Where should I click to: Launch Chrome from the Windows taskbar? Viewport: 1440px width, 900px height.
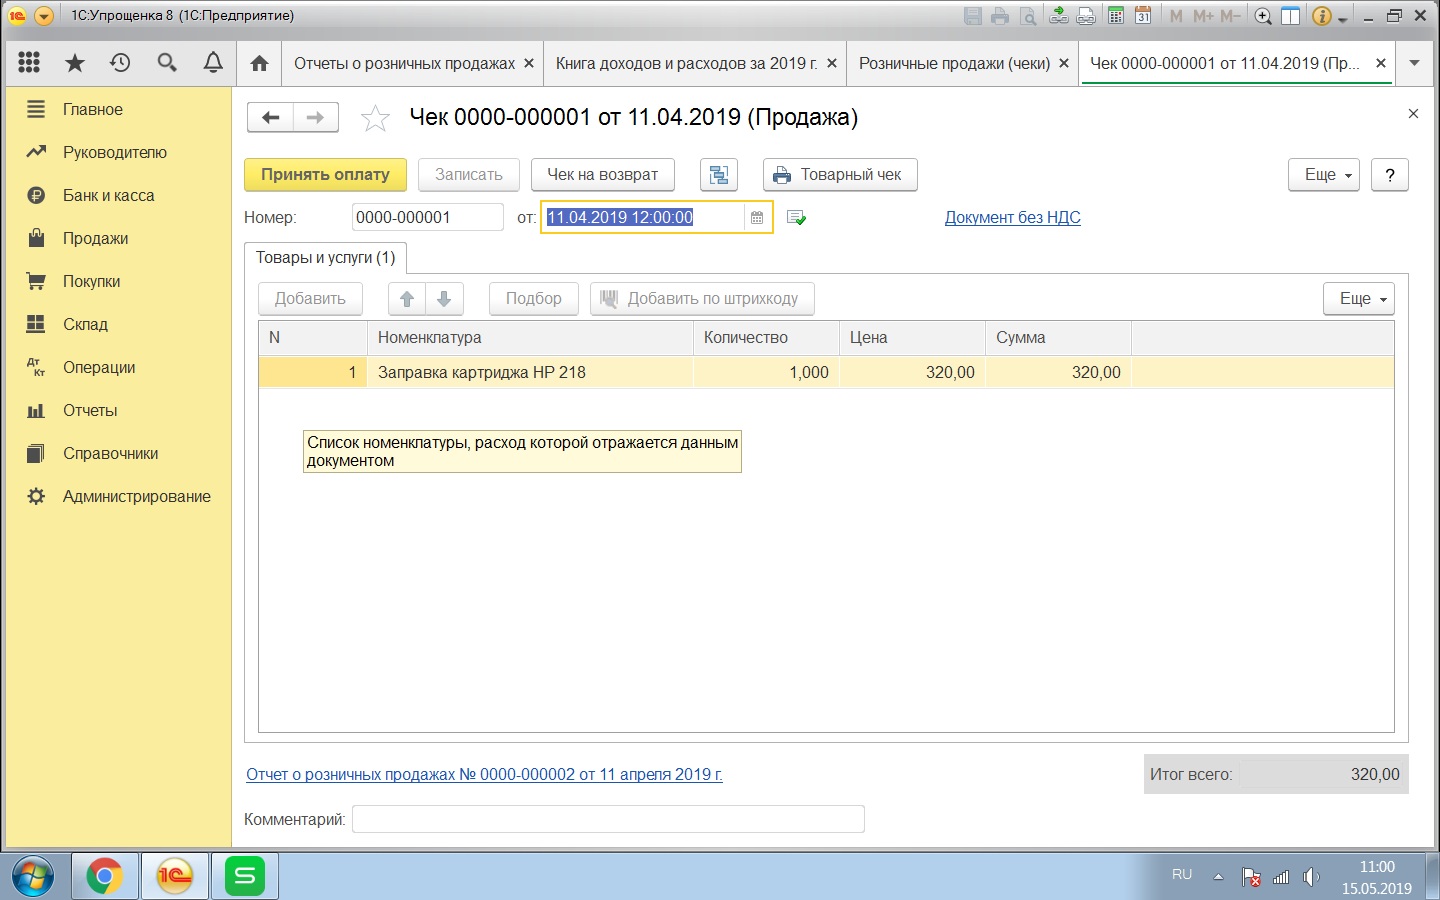[x=104, y=876]
